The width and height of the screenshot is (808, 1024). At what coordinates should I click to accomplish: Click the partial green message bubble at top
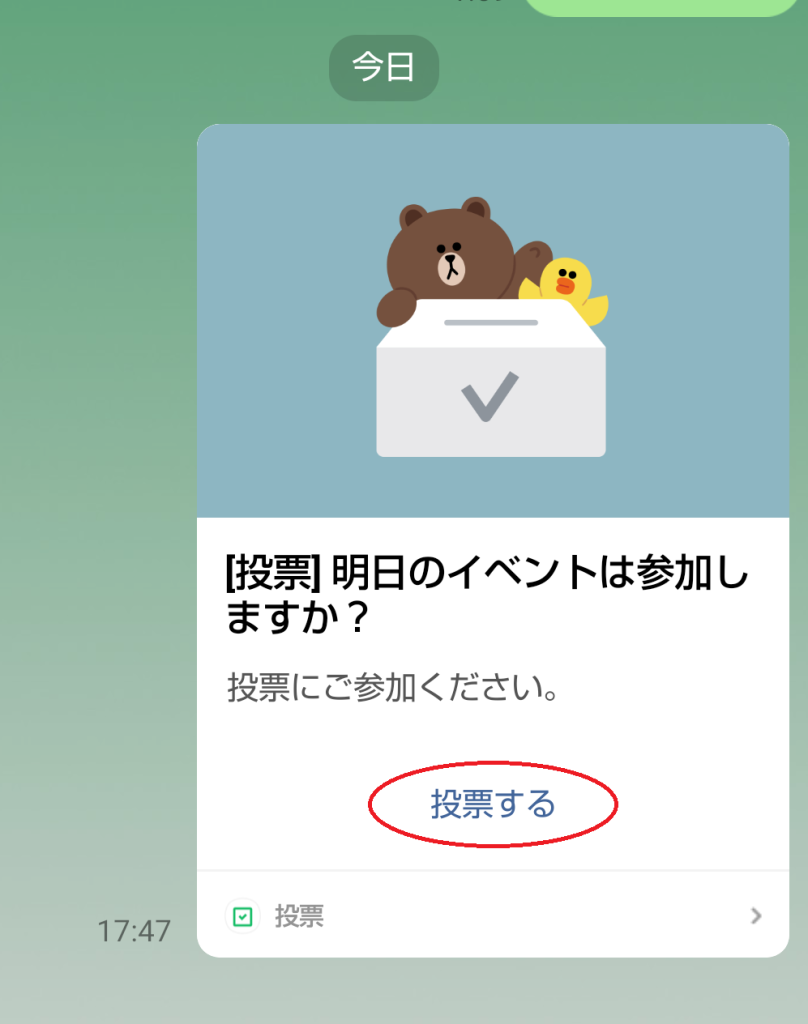point(661,7)
